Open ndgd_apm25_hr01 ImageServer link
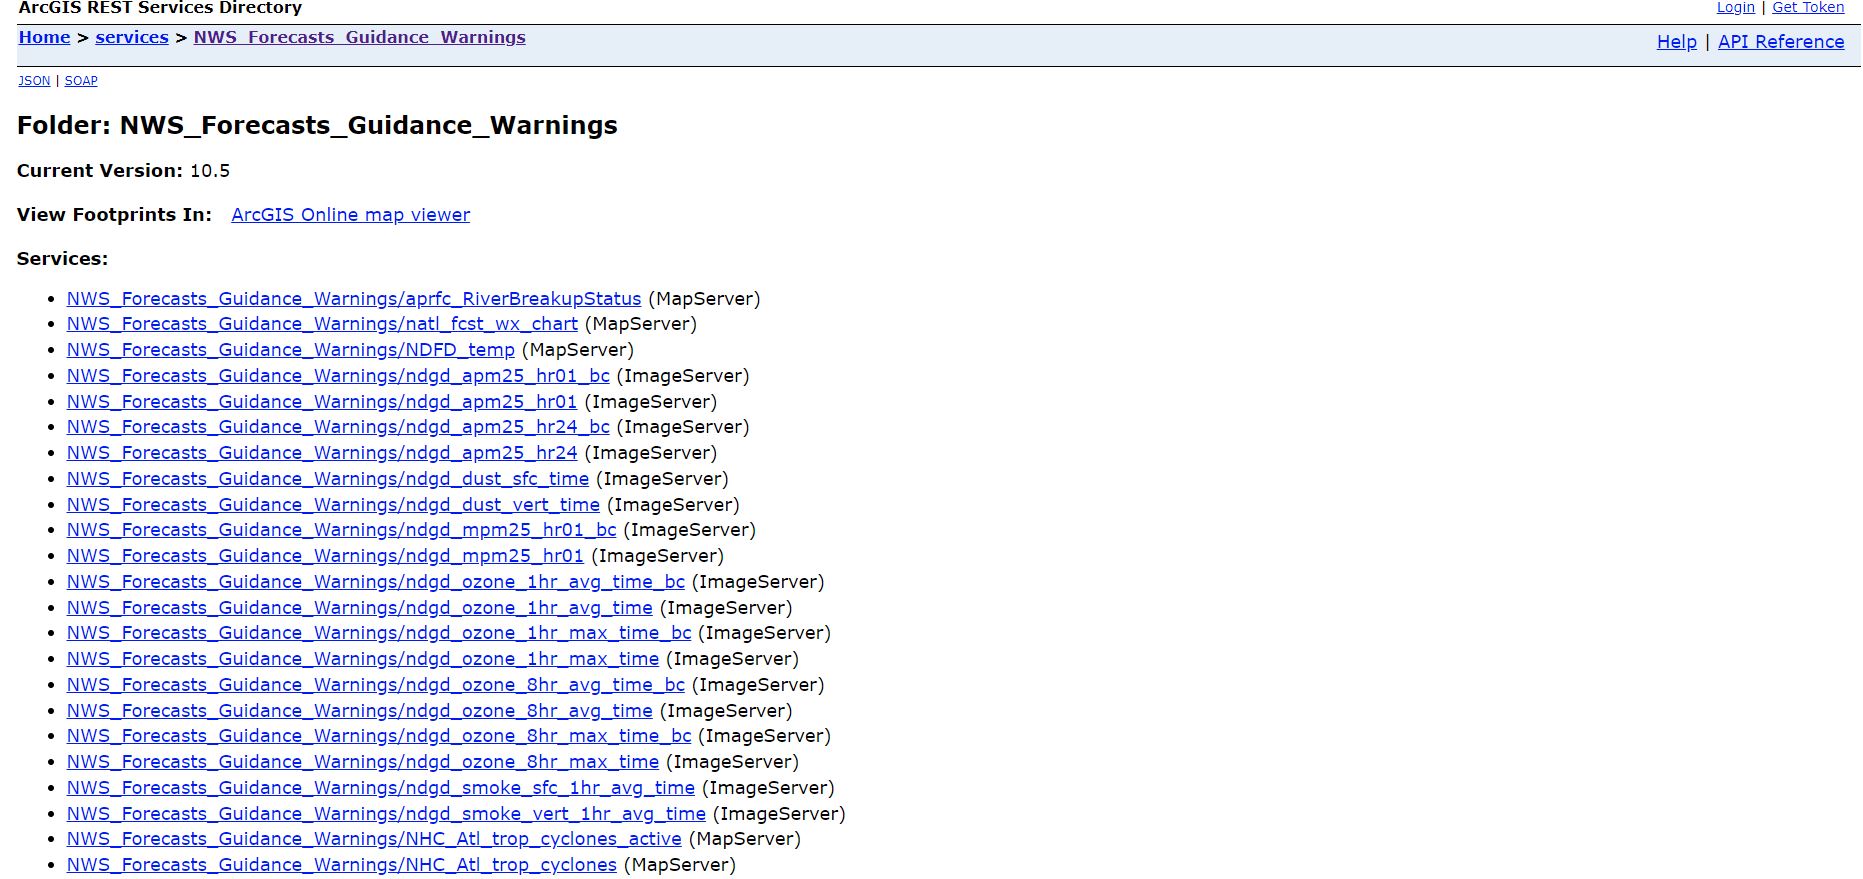This screenshot has width=1863, height=879. 322,402
